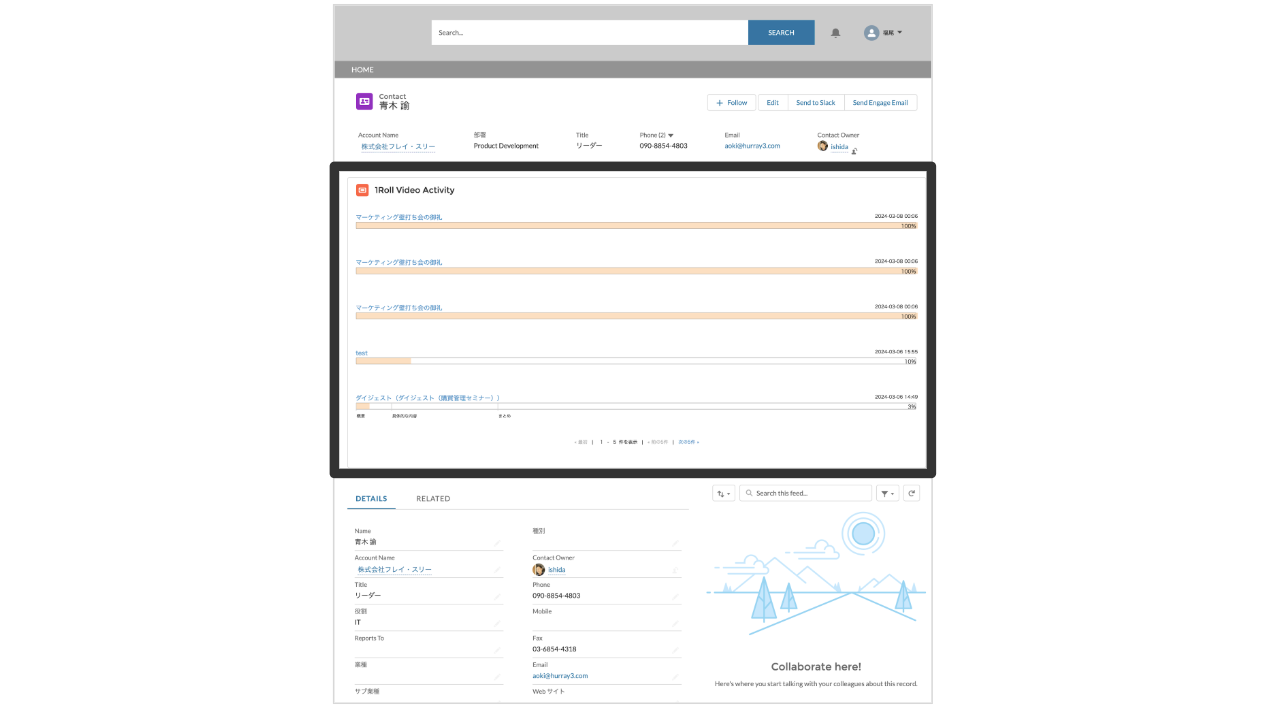
Task: Open the user profile avatar menu
Action: 883,33
